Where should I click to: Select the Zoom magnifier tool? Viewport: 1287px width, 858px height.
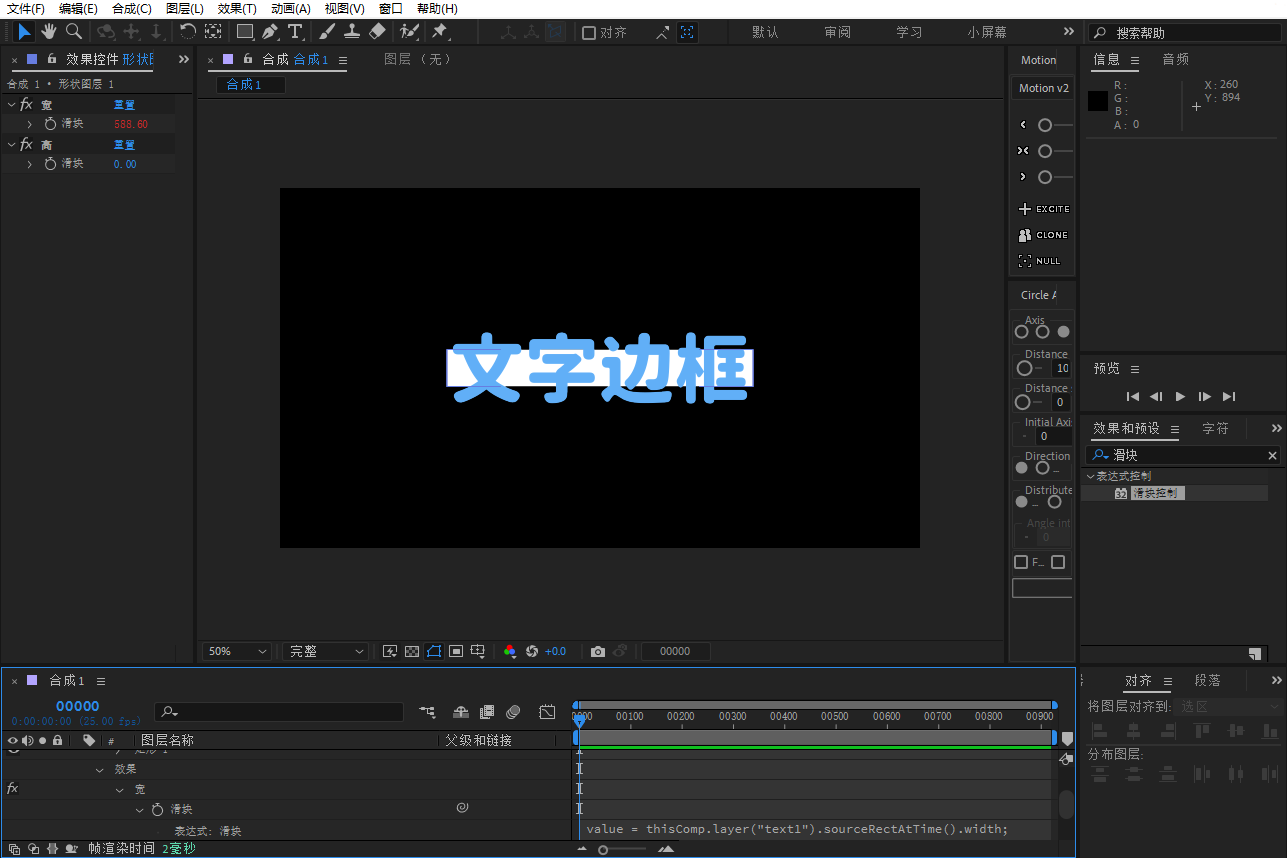(74, 32)
